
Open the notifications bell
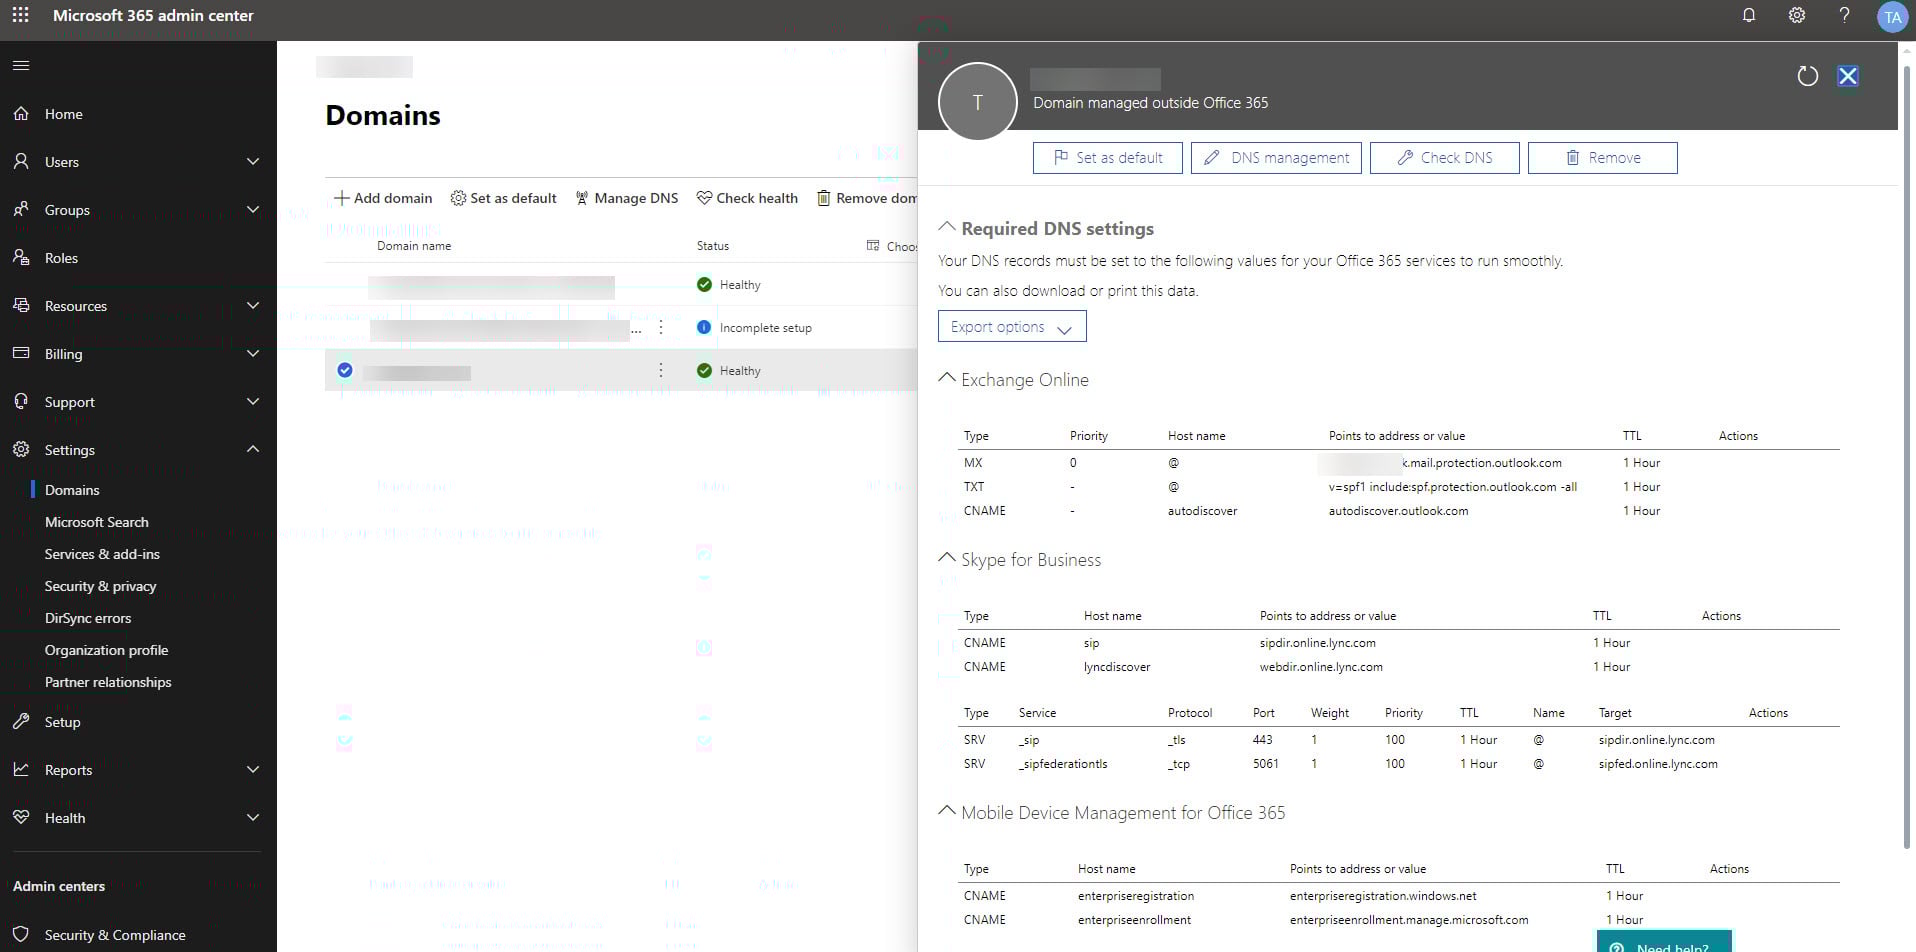[1748, 15]
